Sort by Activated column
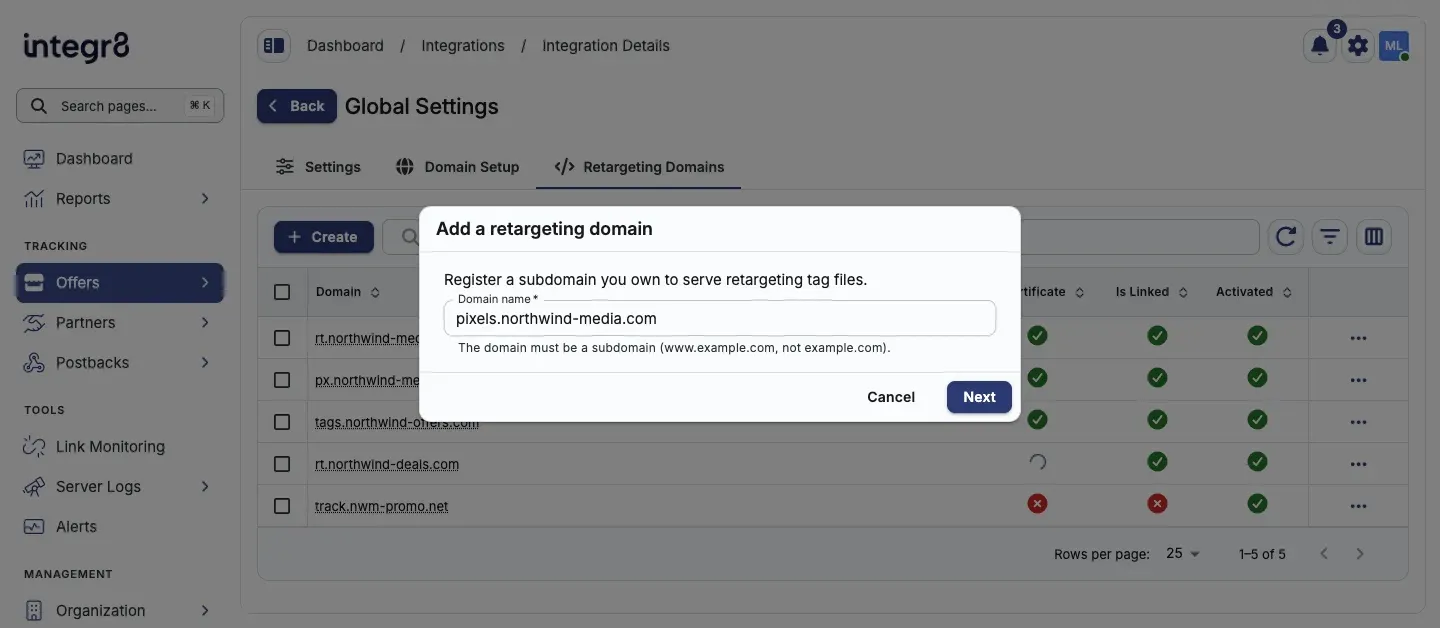 point(1254,292)
